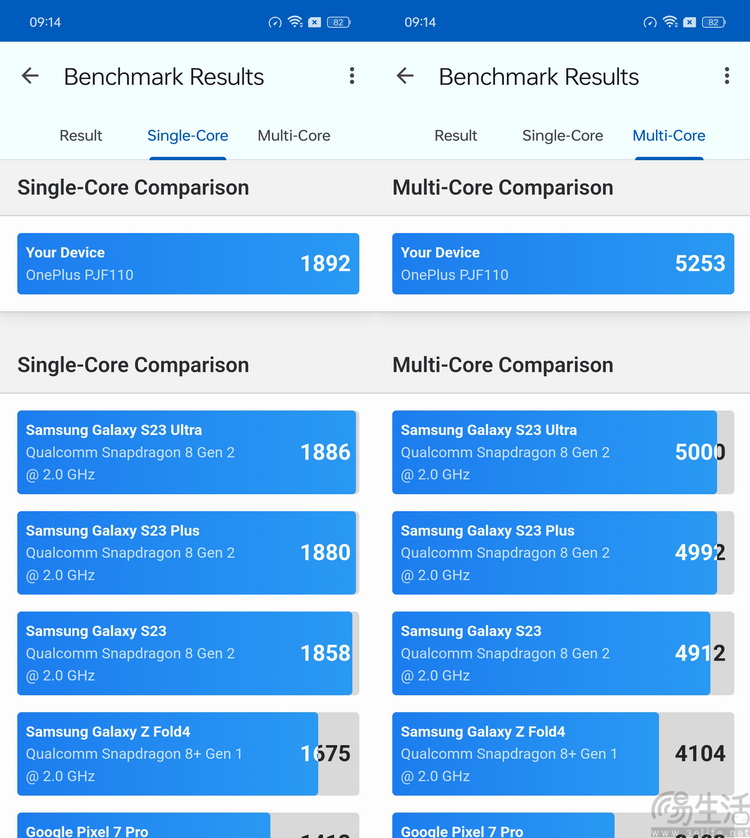Select the Multi-Core tab on right screen
750x838 pixels.
(x=669, y=136)
